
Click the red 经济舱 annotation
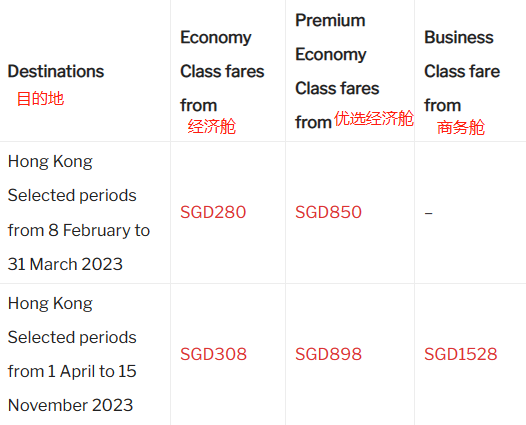(x=212, y=127)
